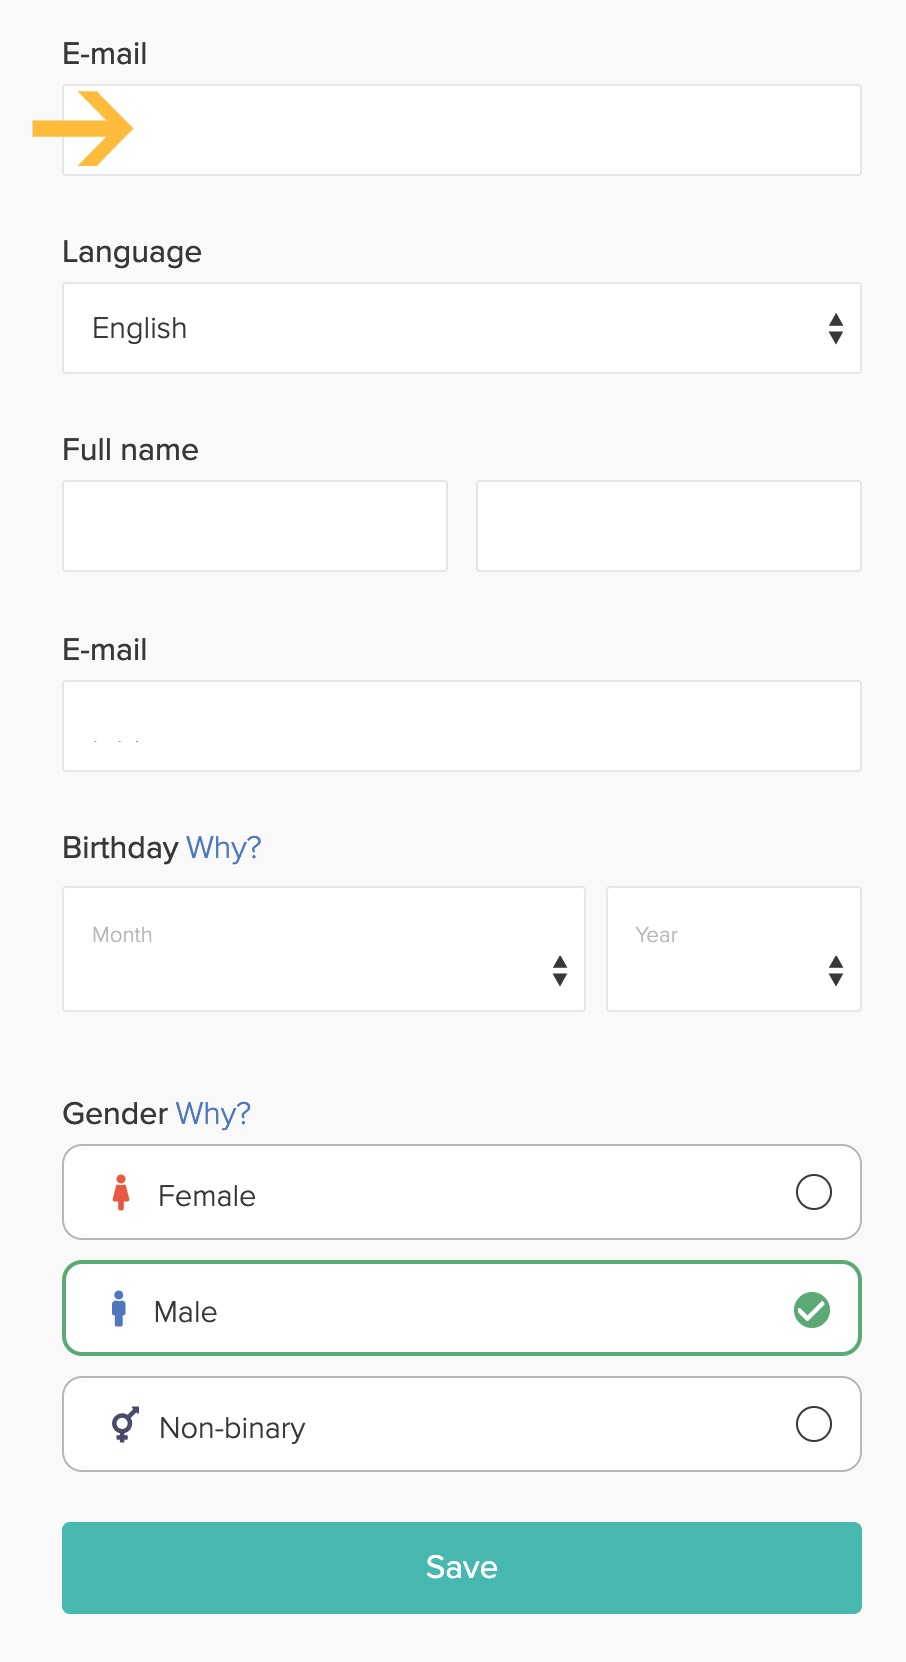Click the orange arrow icon
The height and width of the screenshot is (1662, 906).
(83, 128)
